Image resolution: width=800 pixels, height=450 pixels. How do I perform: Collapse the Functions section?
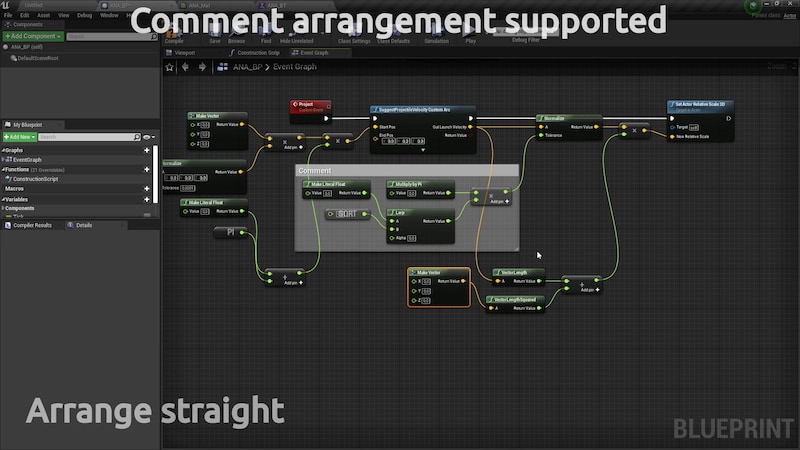[3, 169]
